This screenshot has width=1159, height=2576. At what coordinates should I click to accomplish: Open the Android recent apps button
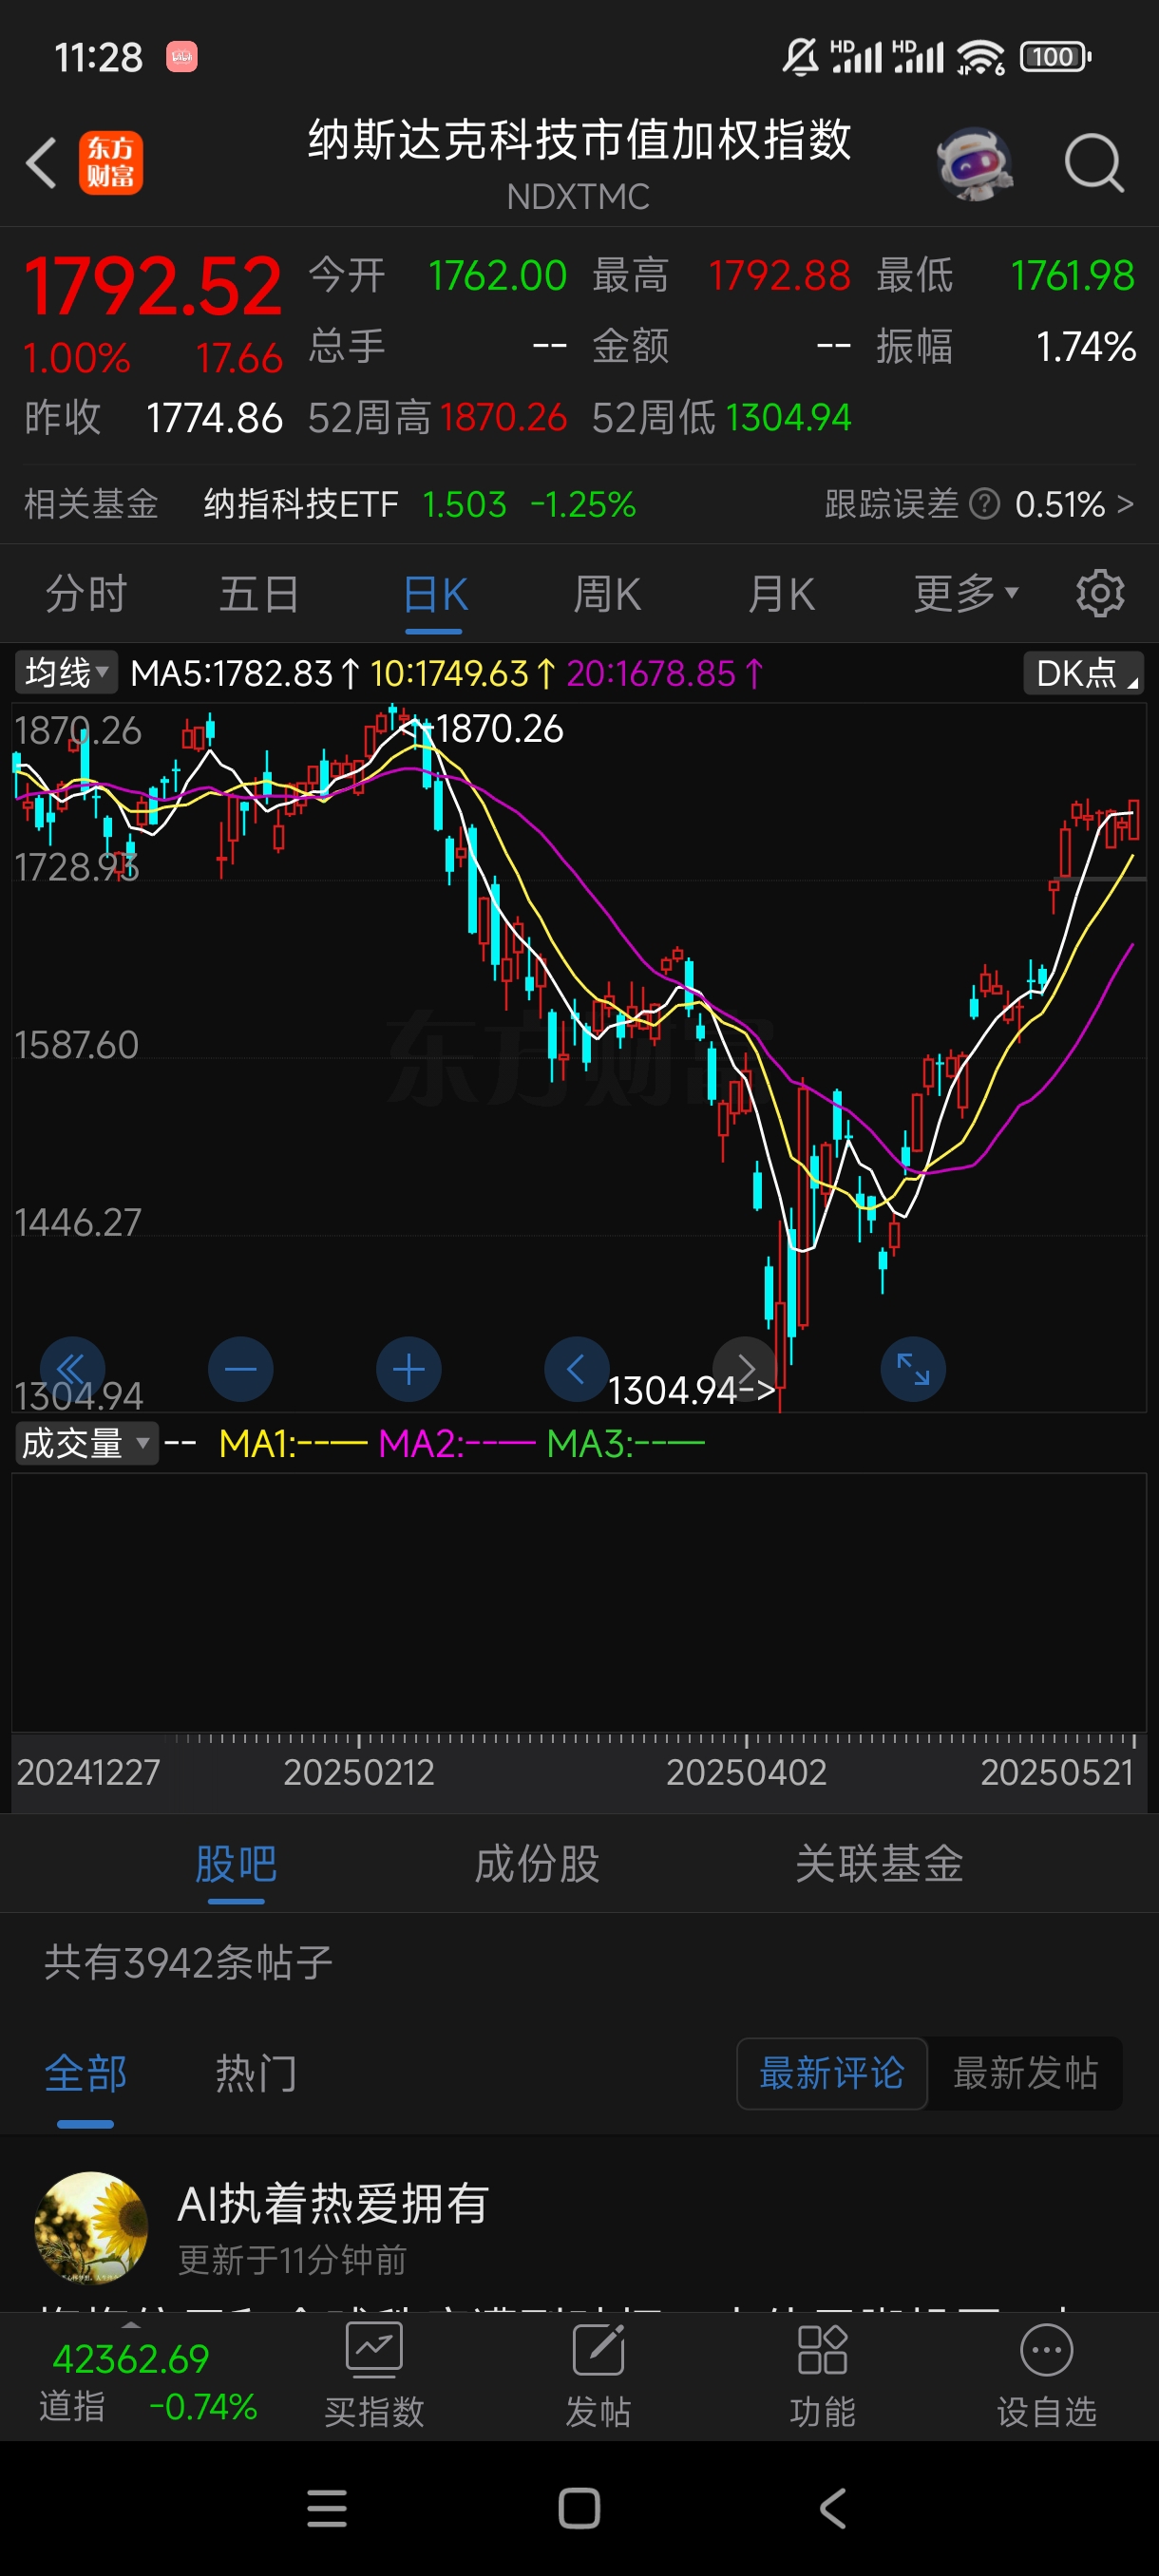point(327,2508)
